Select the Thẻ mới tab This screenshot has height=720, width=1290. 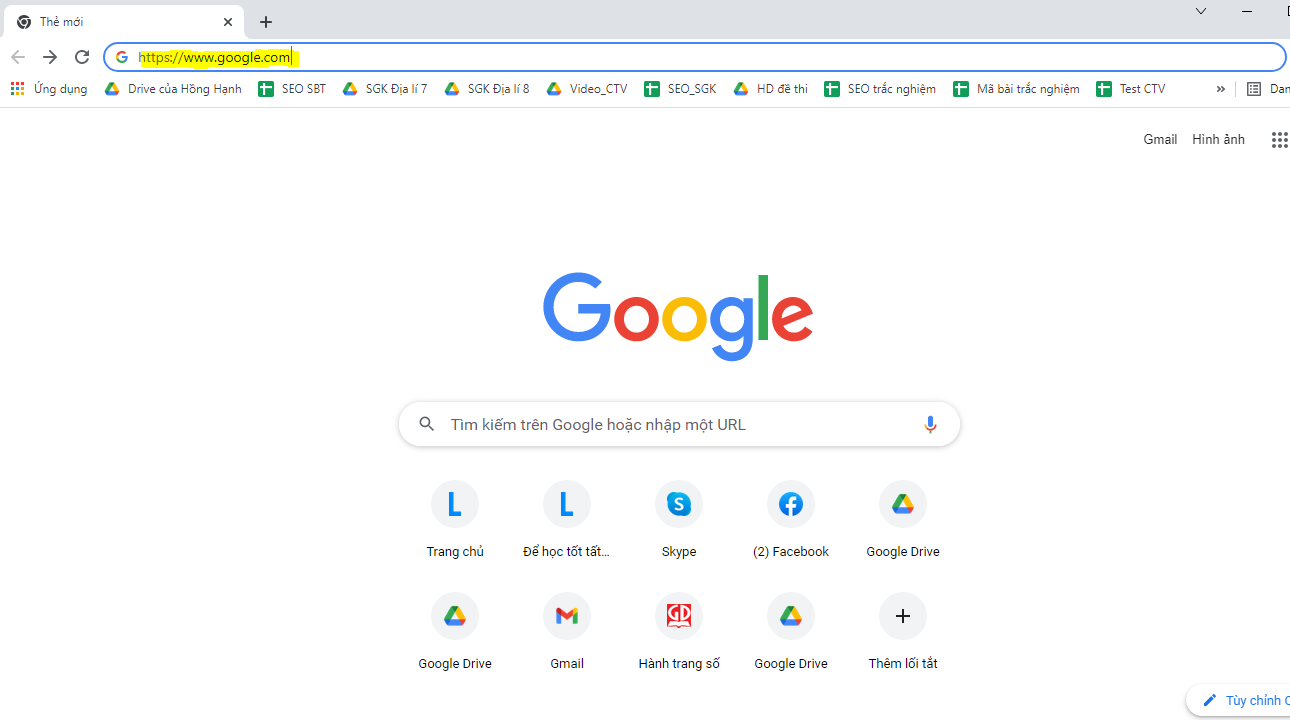point(110,22)
